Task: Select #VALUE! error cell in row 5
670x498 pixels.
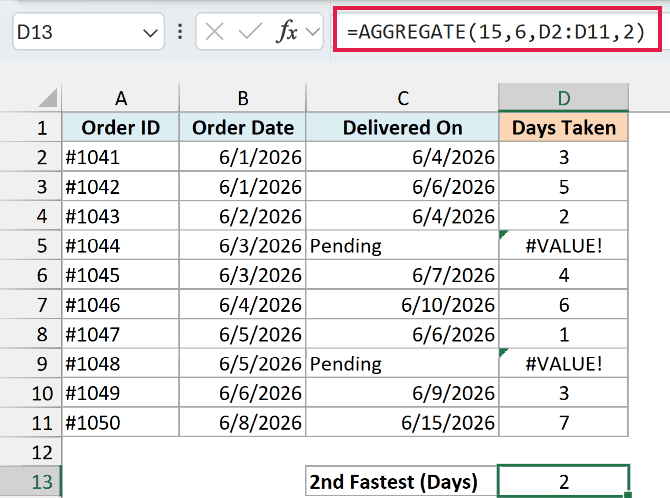Action: (x=564, y=245)
